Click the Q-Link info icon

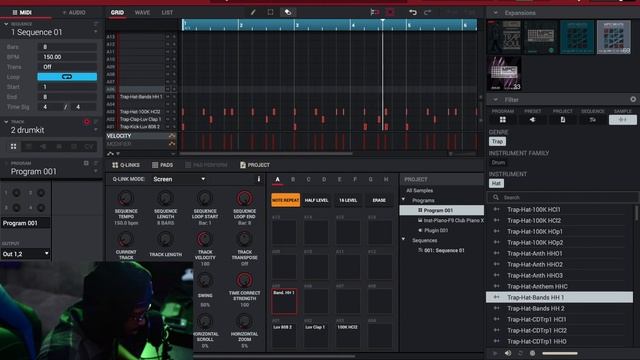click(258, 179)
